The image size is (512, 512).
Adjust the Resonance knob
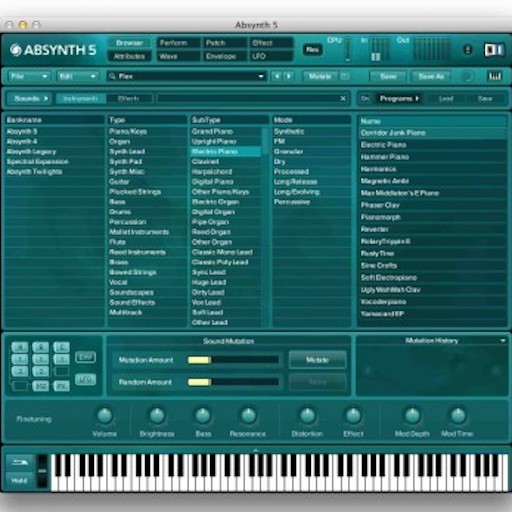click(x=248, y=416)
